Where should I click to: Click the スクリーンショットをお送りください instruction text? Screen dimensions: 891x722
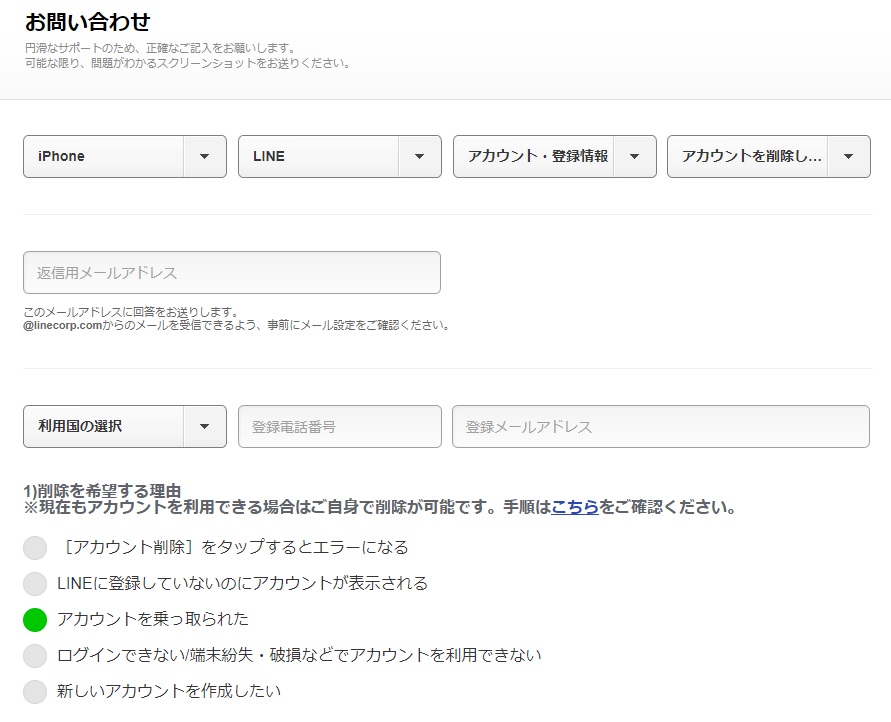point(187,63)
